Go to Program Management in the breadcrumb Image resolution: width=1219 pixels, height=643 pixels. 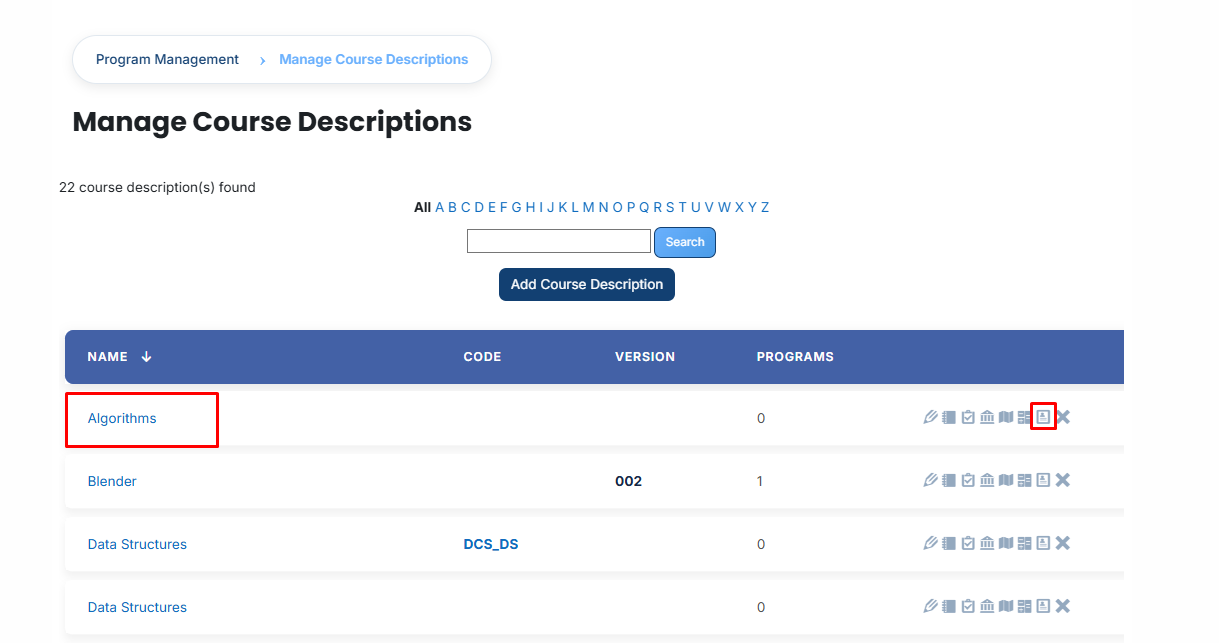point(167,59)
